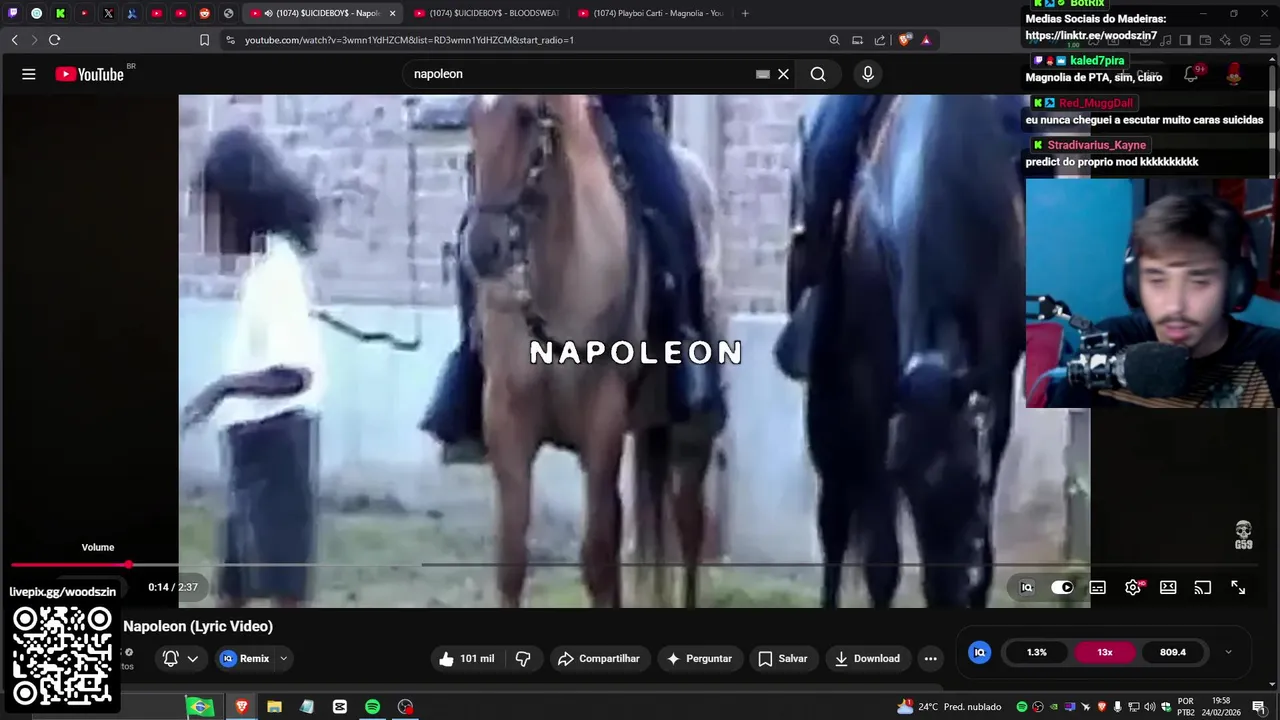The height and width of the screenshot is (720, 1280).
Task: Select the $UICIDEBOY$ - Napoleon tab
Action: 320,13
